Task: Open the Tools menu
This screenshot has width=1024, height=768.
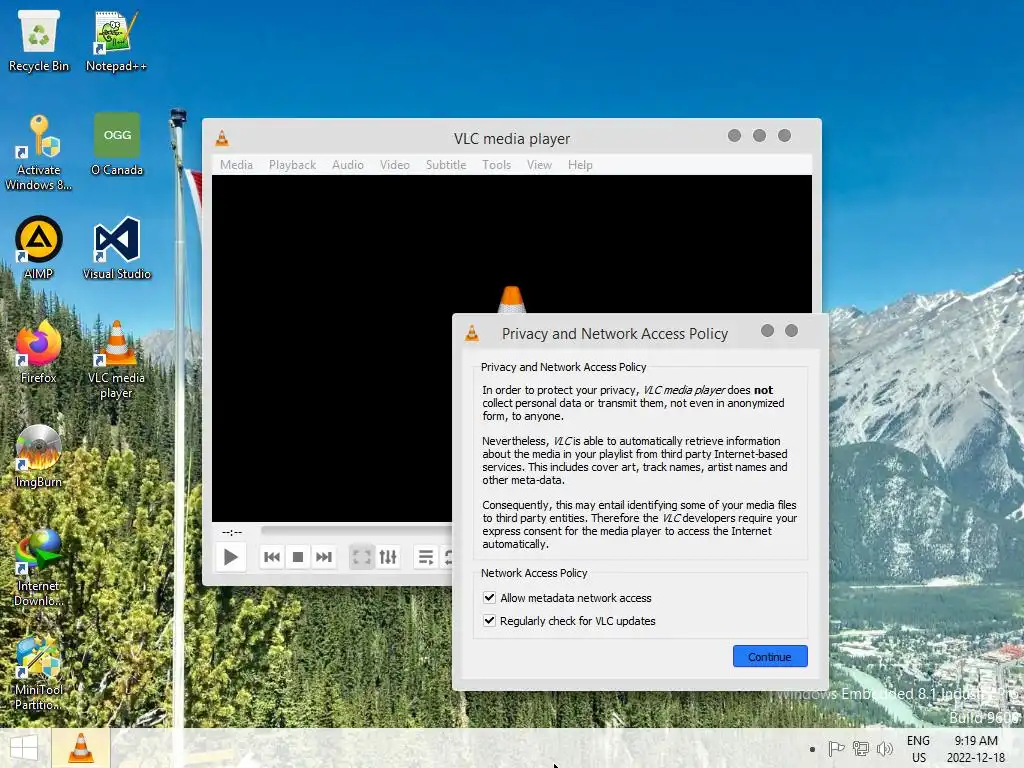Action: 496,165
